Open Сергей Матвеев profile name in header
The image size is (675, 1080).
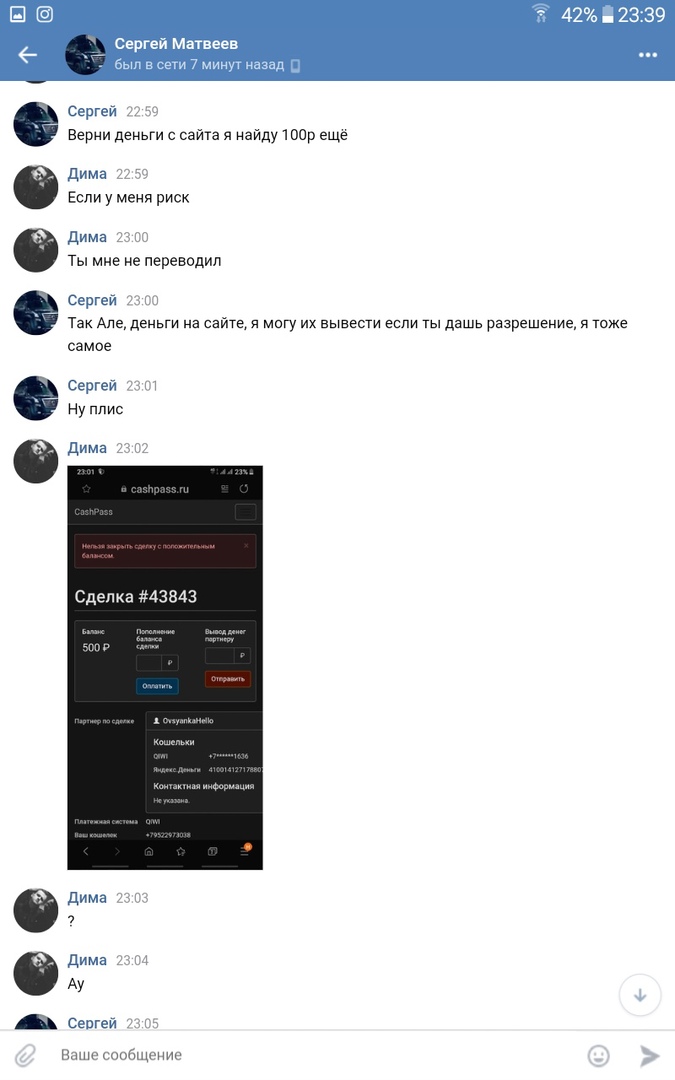point(176,43)
